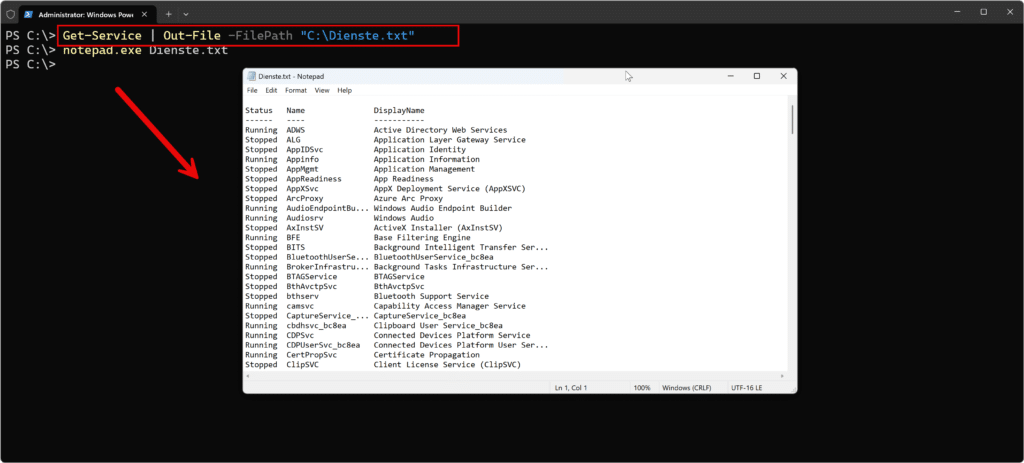Click Client License Service (ClipSVC) text
Screen dimensions: 1024x463
point(447,365)
